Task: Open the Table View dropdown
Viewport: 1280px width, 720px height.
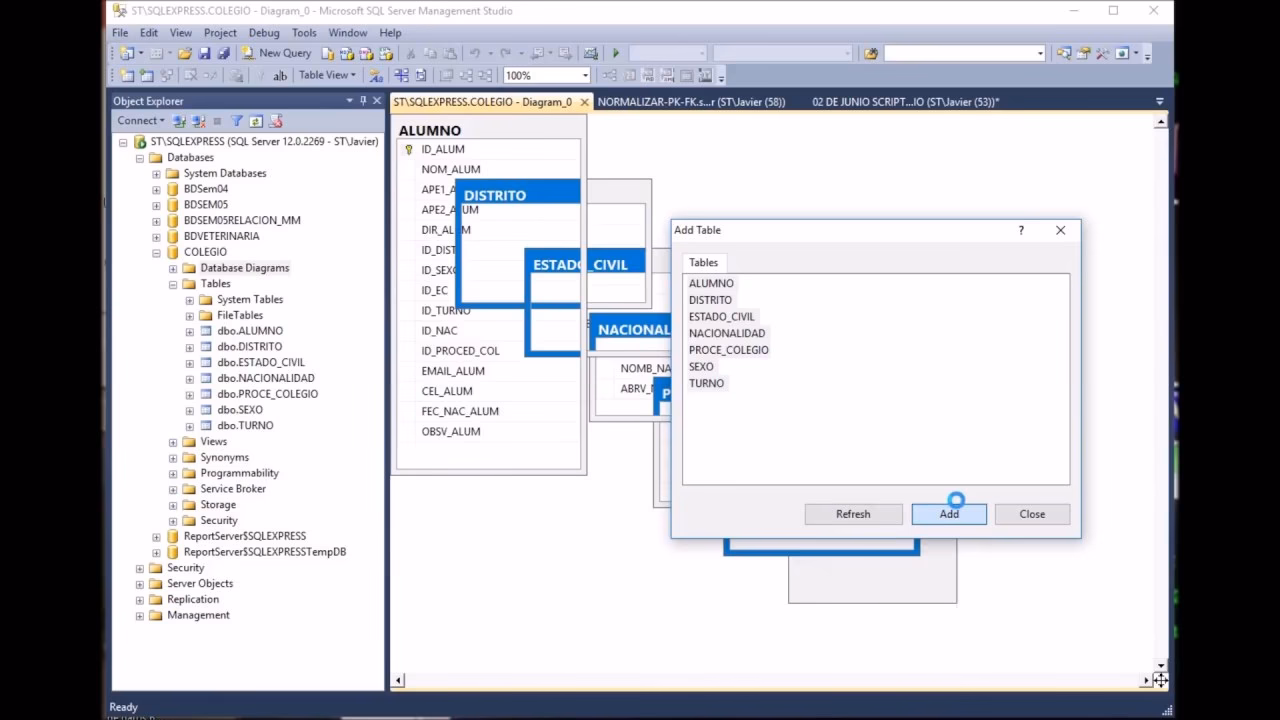Action: pos(327,75)
